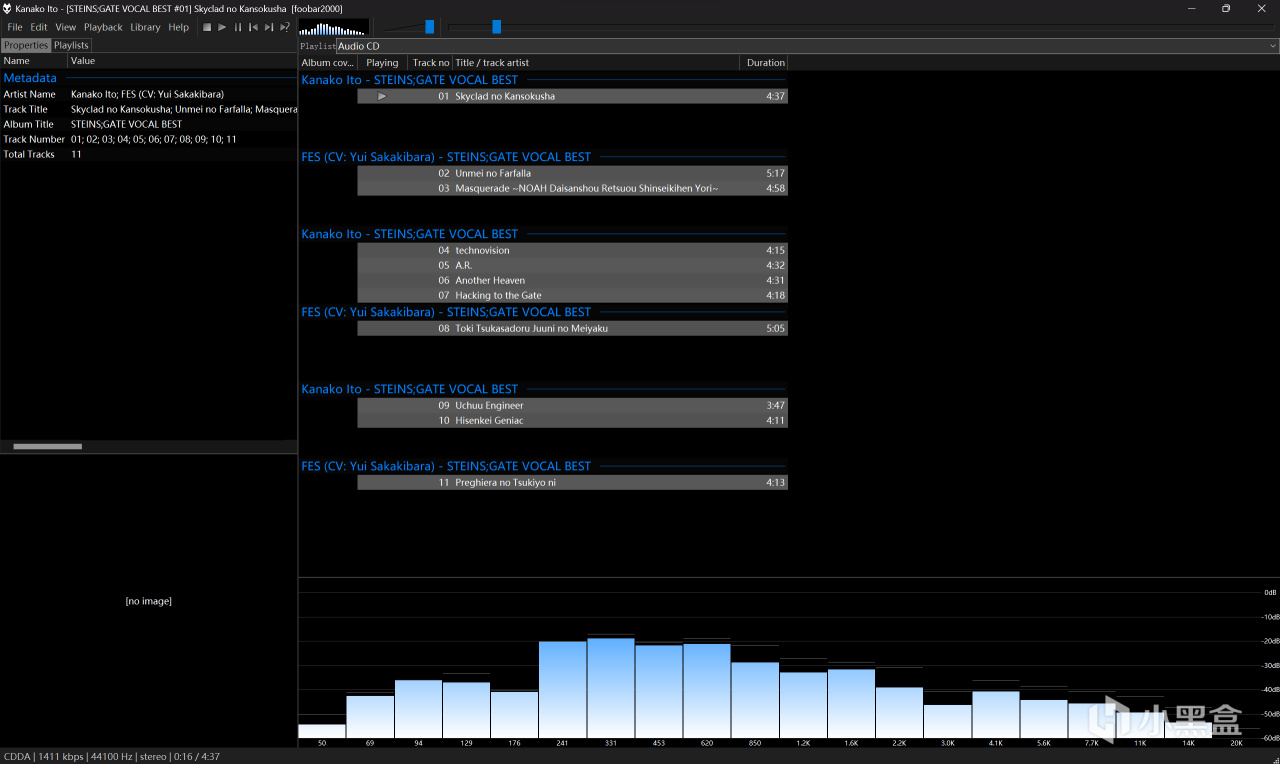Image resolution: width=1280 pixels, height=764 pixels.
Task: Select the Artist Name property row
Action: [x=149, y=94]
